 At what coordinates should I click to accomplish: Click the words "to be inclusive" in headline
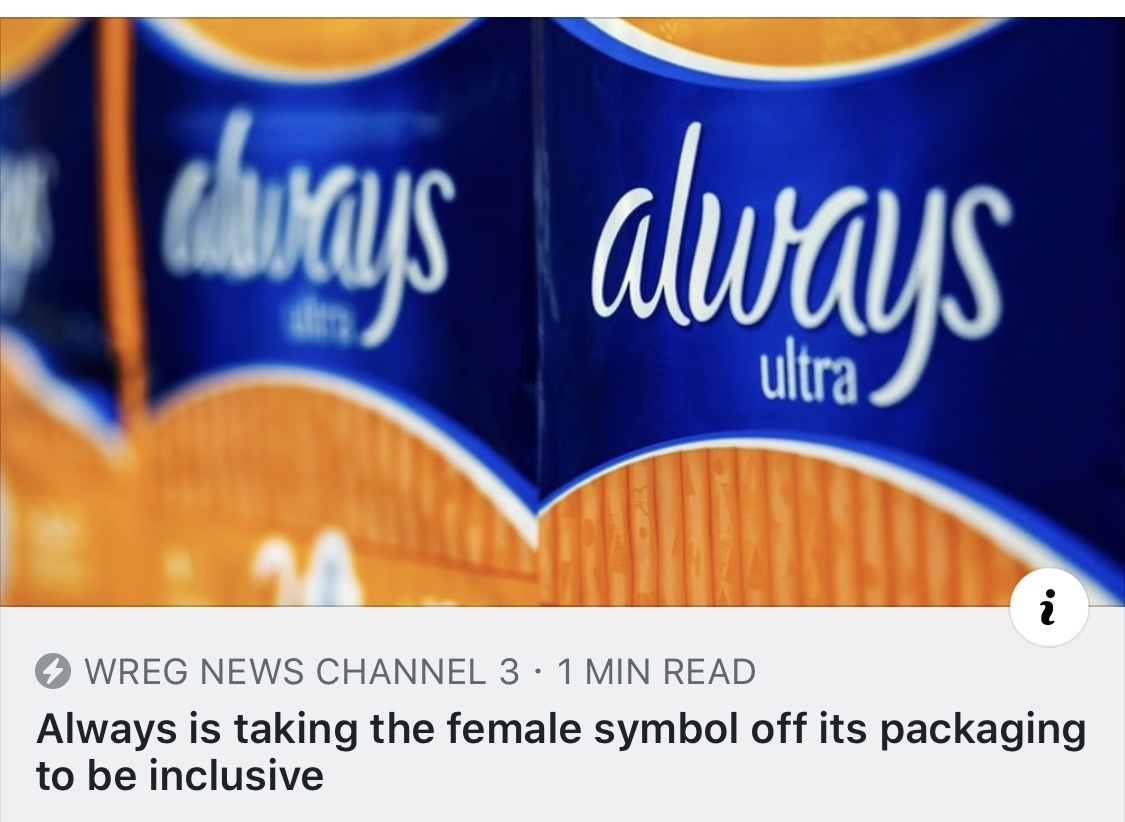pyautogui.click(x=179, y=775)
